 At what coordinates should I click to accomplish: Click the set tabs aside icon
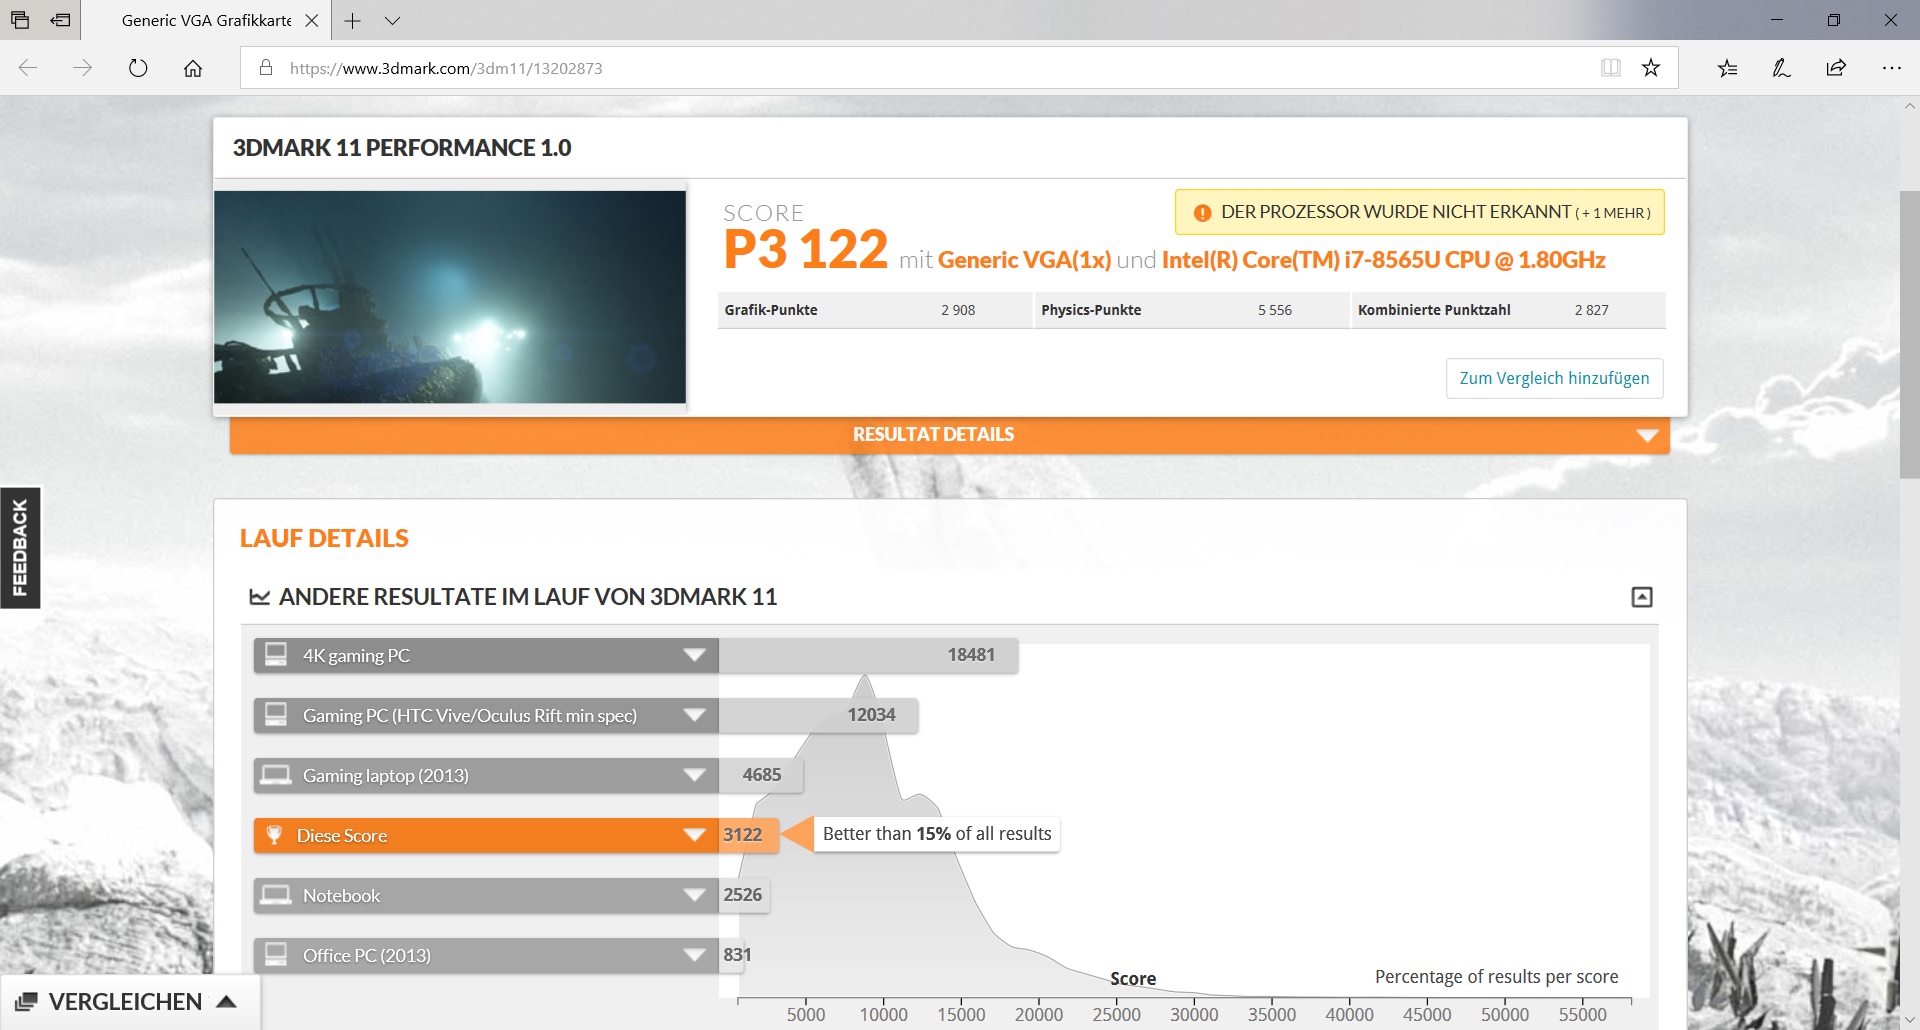[61, 20]
